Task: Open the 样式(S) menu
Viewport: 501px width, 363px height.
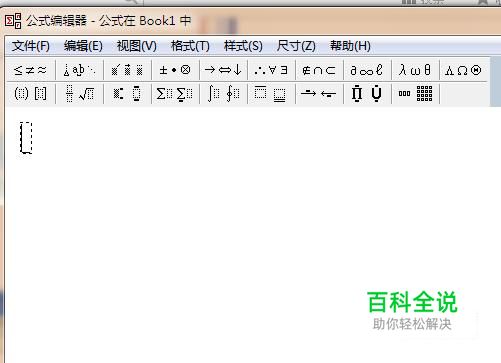Action: pyautogui.click(x=243, y=46)
